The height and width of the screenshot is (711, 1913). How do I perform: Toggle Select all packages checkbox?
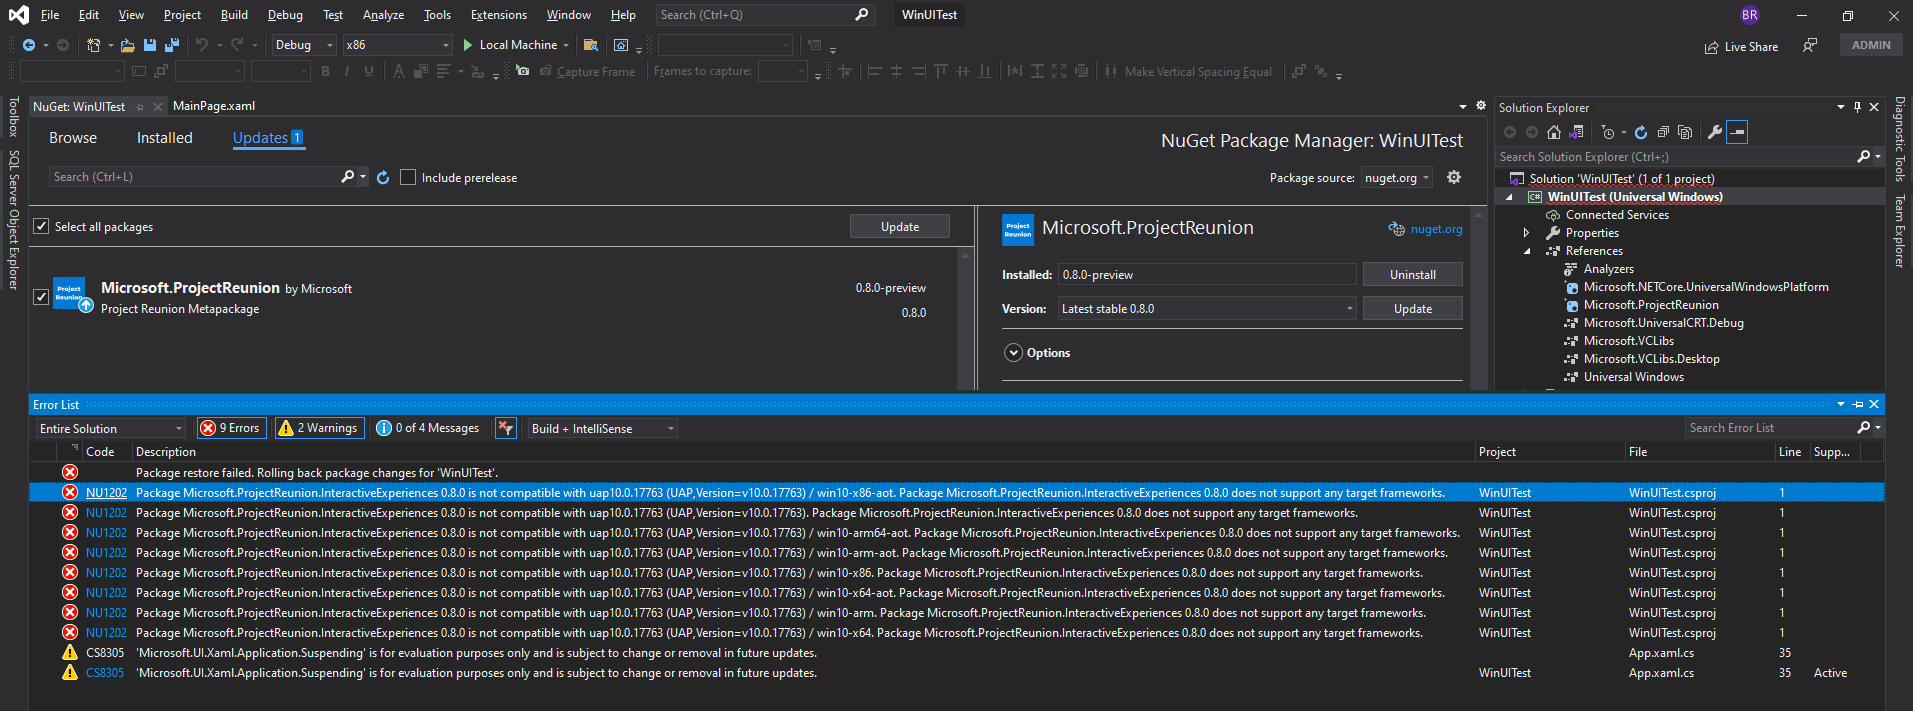41,226
